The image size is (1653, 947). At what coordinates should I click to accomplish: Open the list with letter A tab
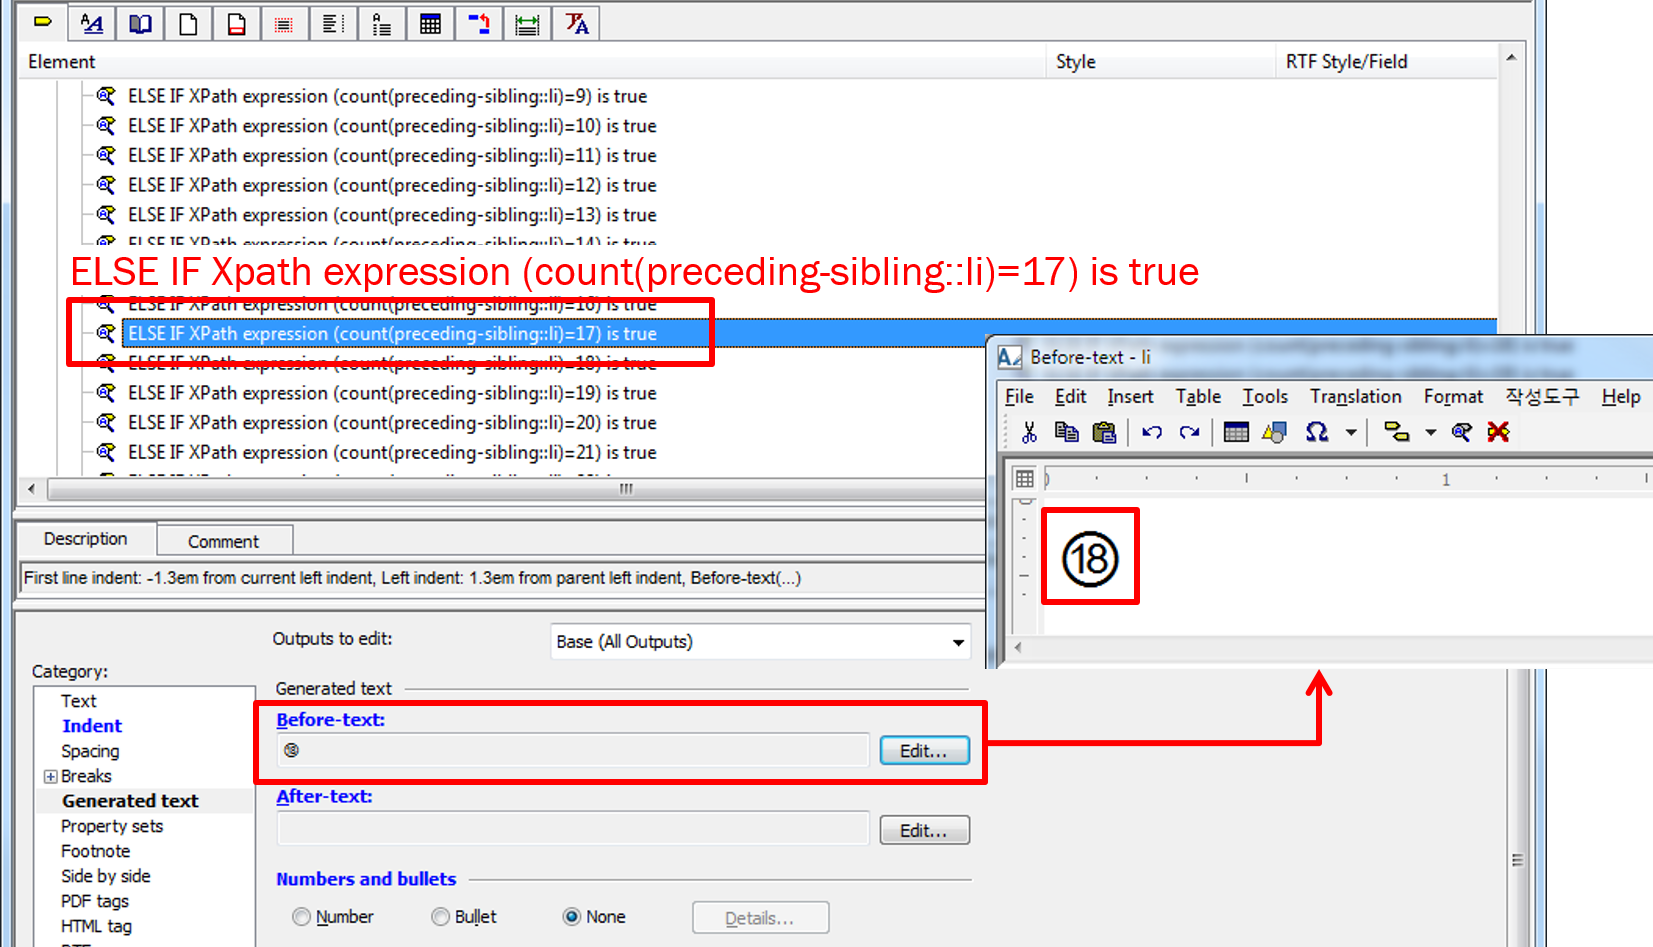[x=381, y=23]
